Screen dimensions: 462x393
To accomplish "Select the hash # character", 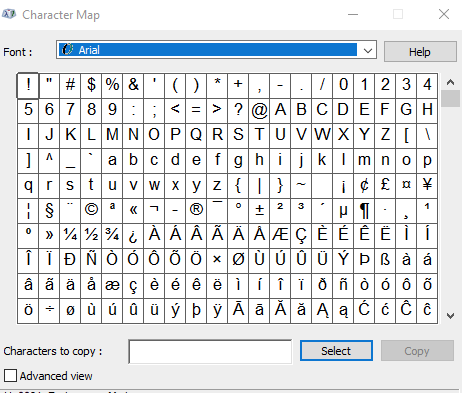I will (x=70, y=86).
